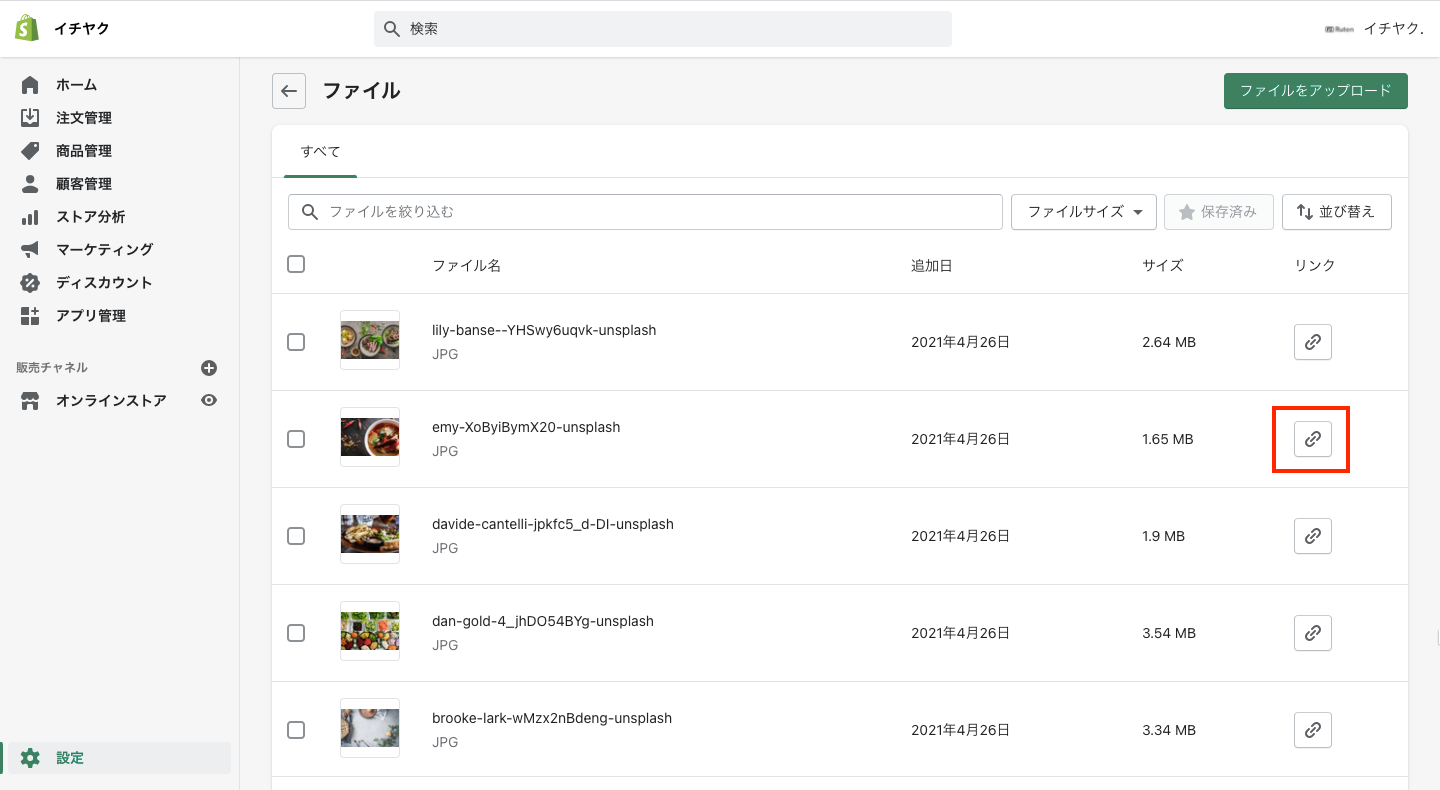Click file name dan-gold-4_jhDO54BYg-unsplash
Screen dimensions: 1440x790
point(543,621)
